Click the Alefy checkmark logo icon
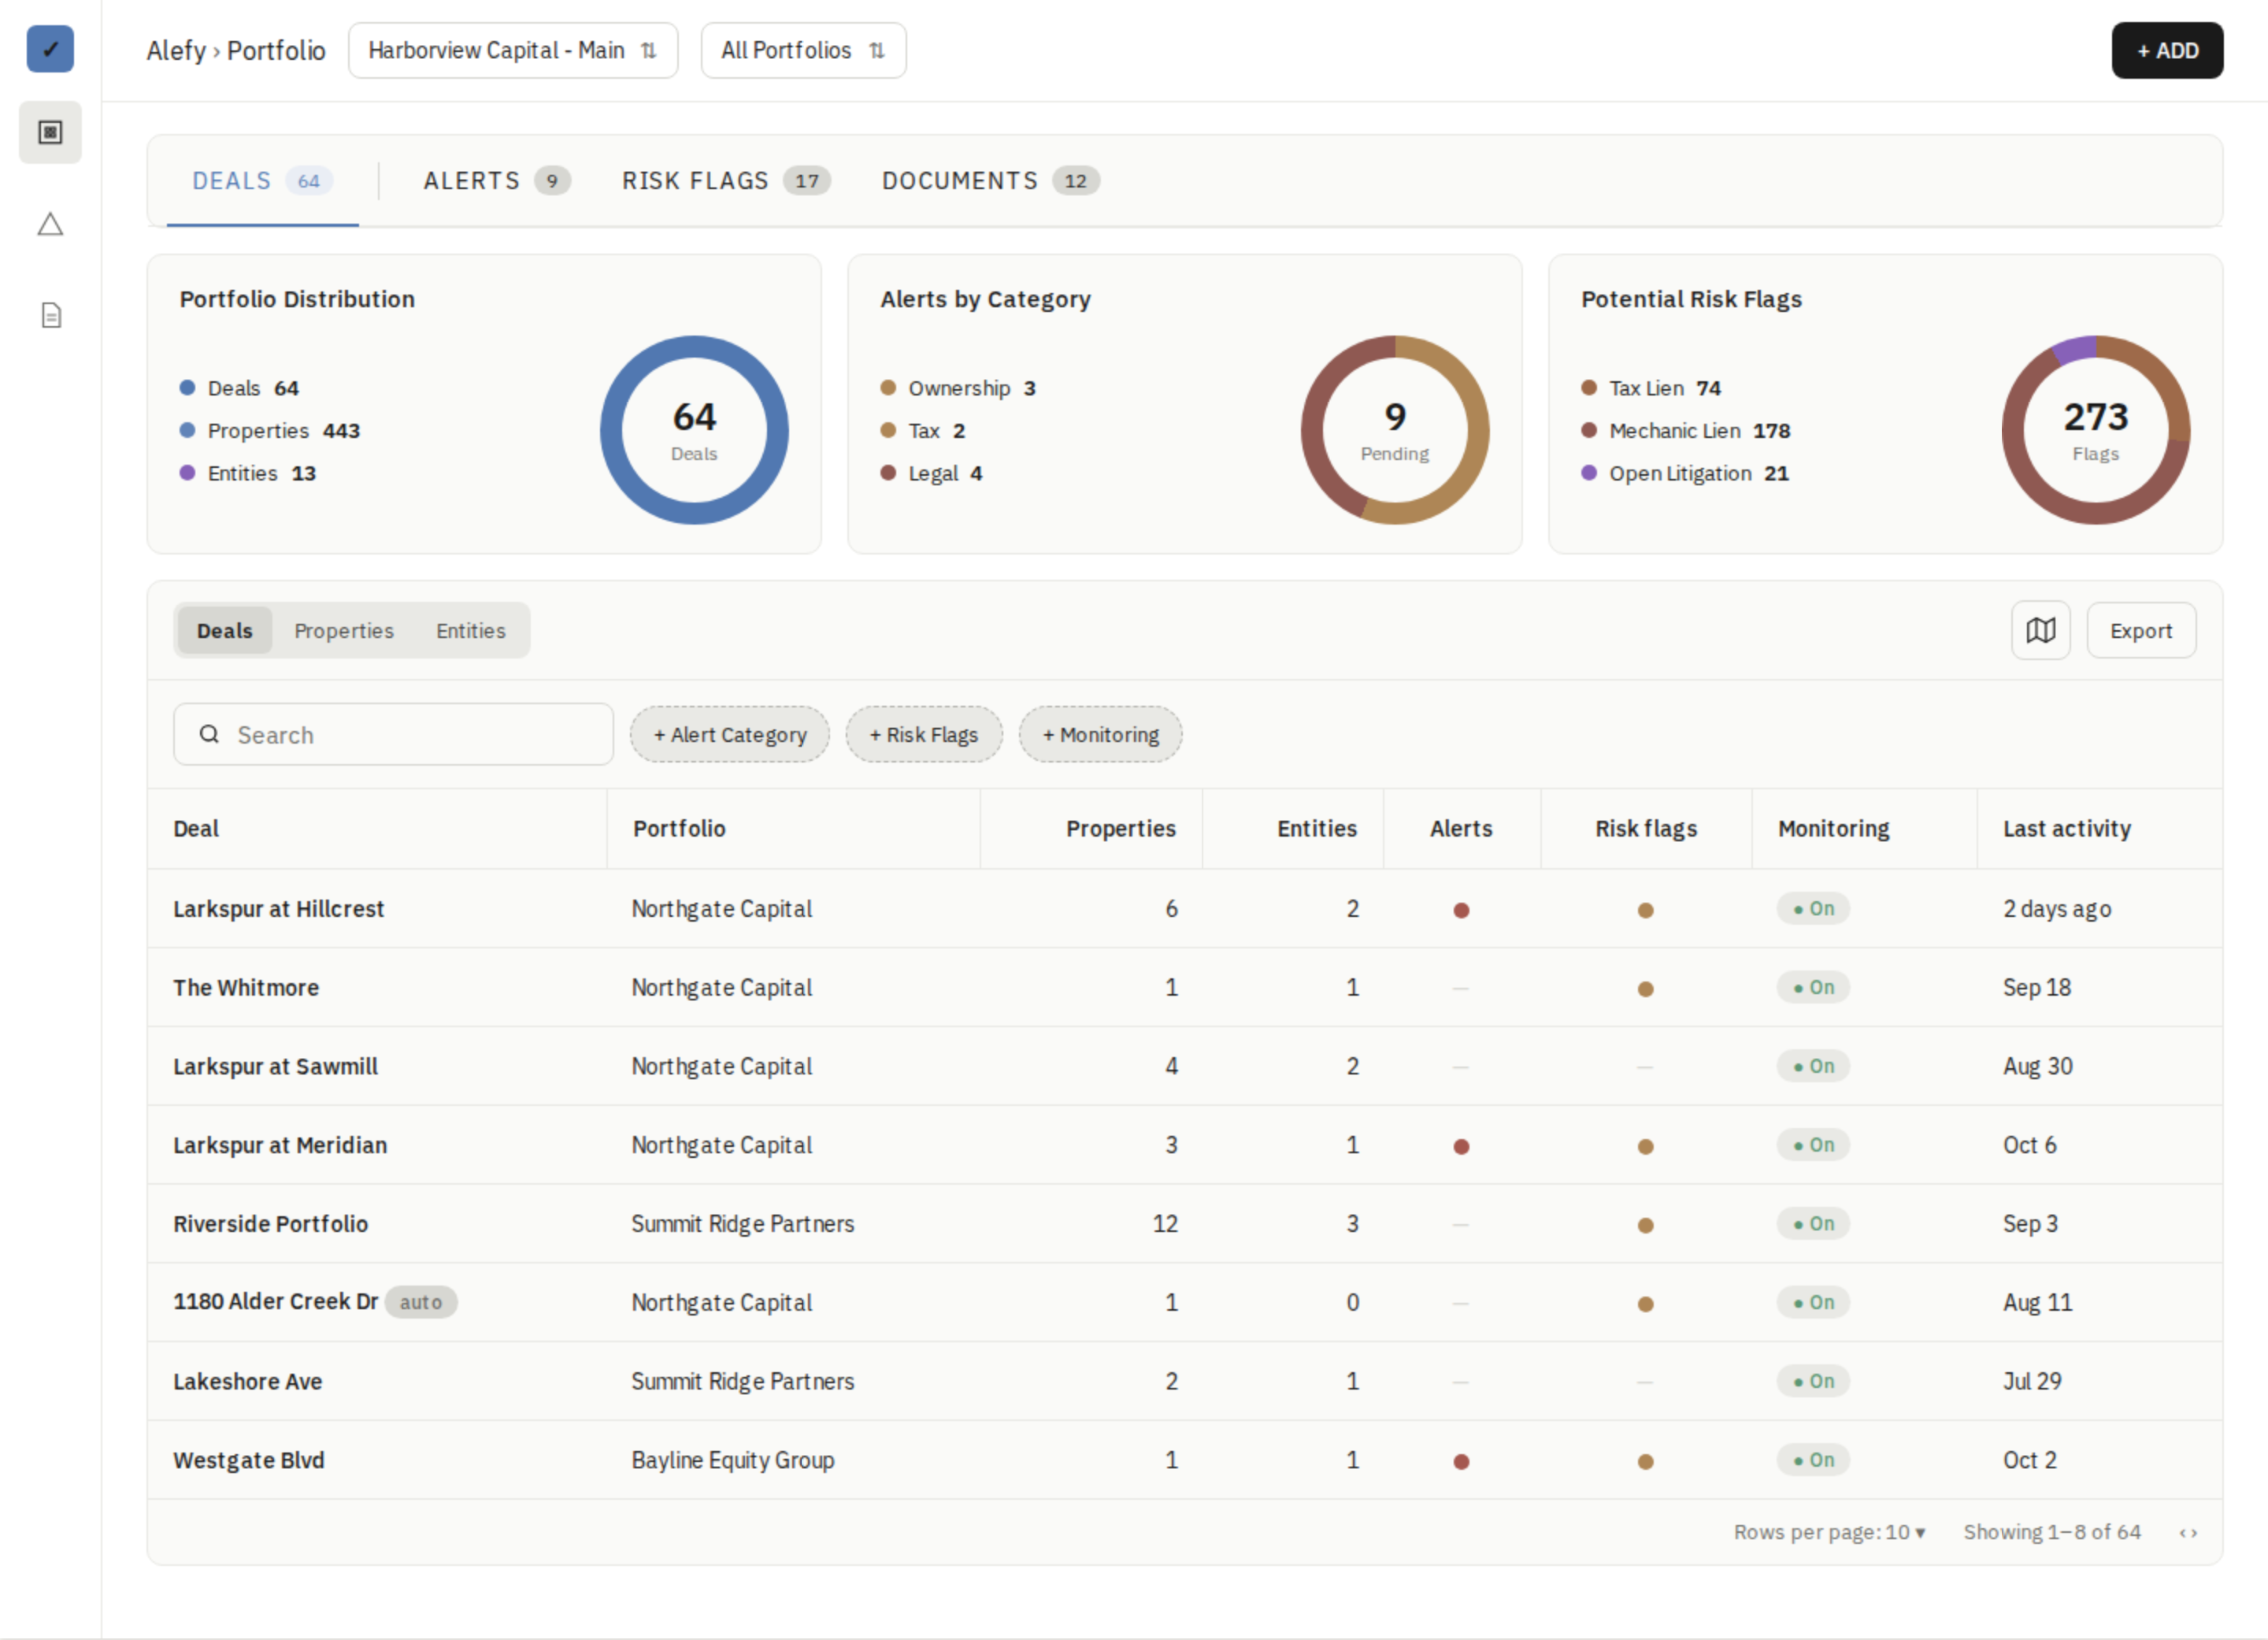Screen dimensions: 2268x1640 [x=50, y=49]
